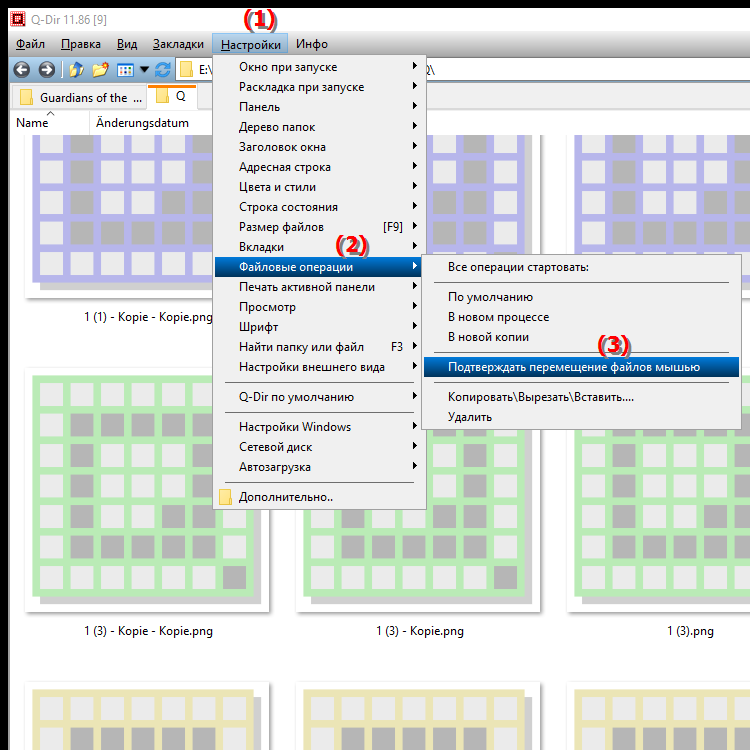The image size is (750, 750).
Task: Click the Back navigation arrow
Action: pyautogui.click(x=21, y=70)
